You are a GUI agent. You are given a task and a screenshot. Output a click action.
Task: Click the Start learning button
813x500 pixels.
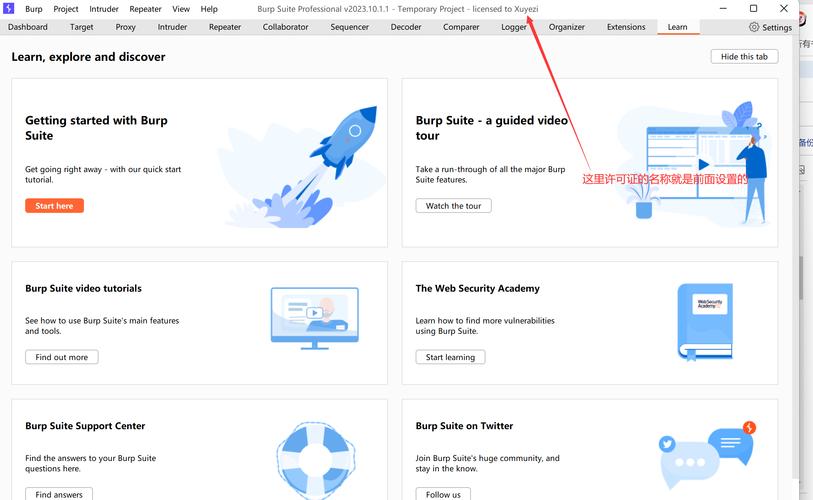451,357
